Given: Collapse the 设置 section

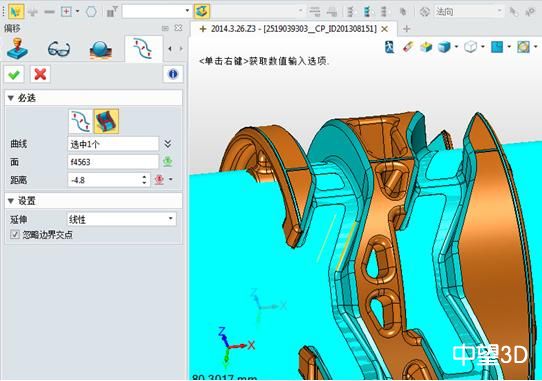Looking at the screenshot, I should (11, 201).
